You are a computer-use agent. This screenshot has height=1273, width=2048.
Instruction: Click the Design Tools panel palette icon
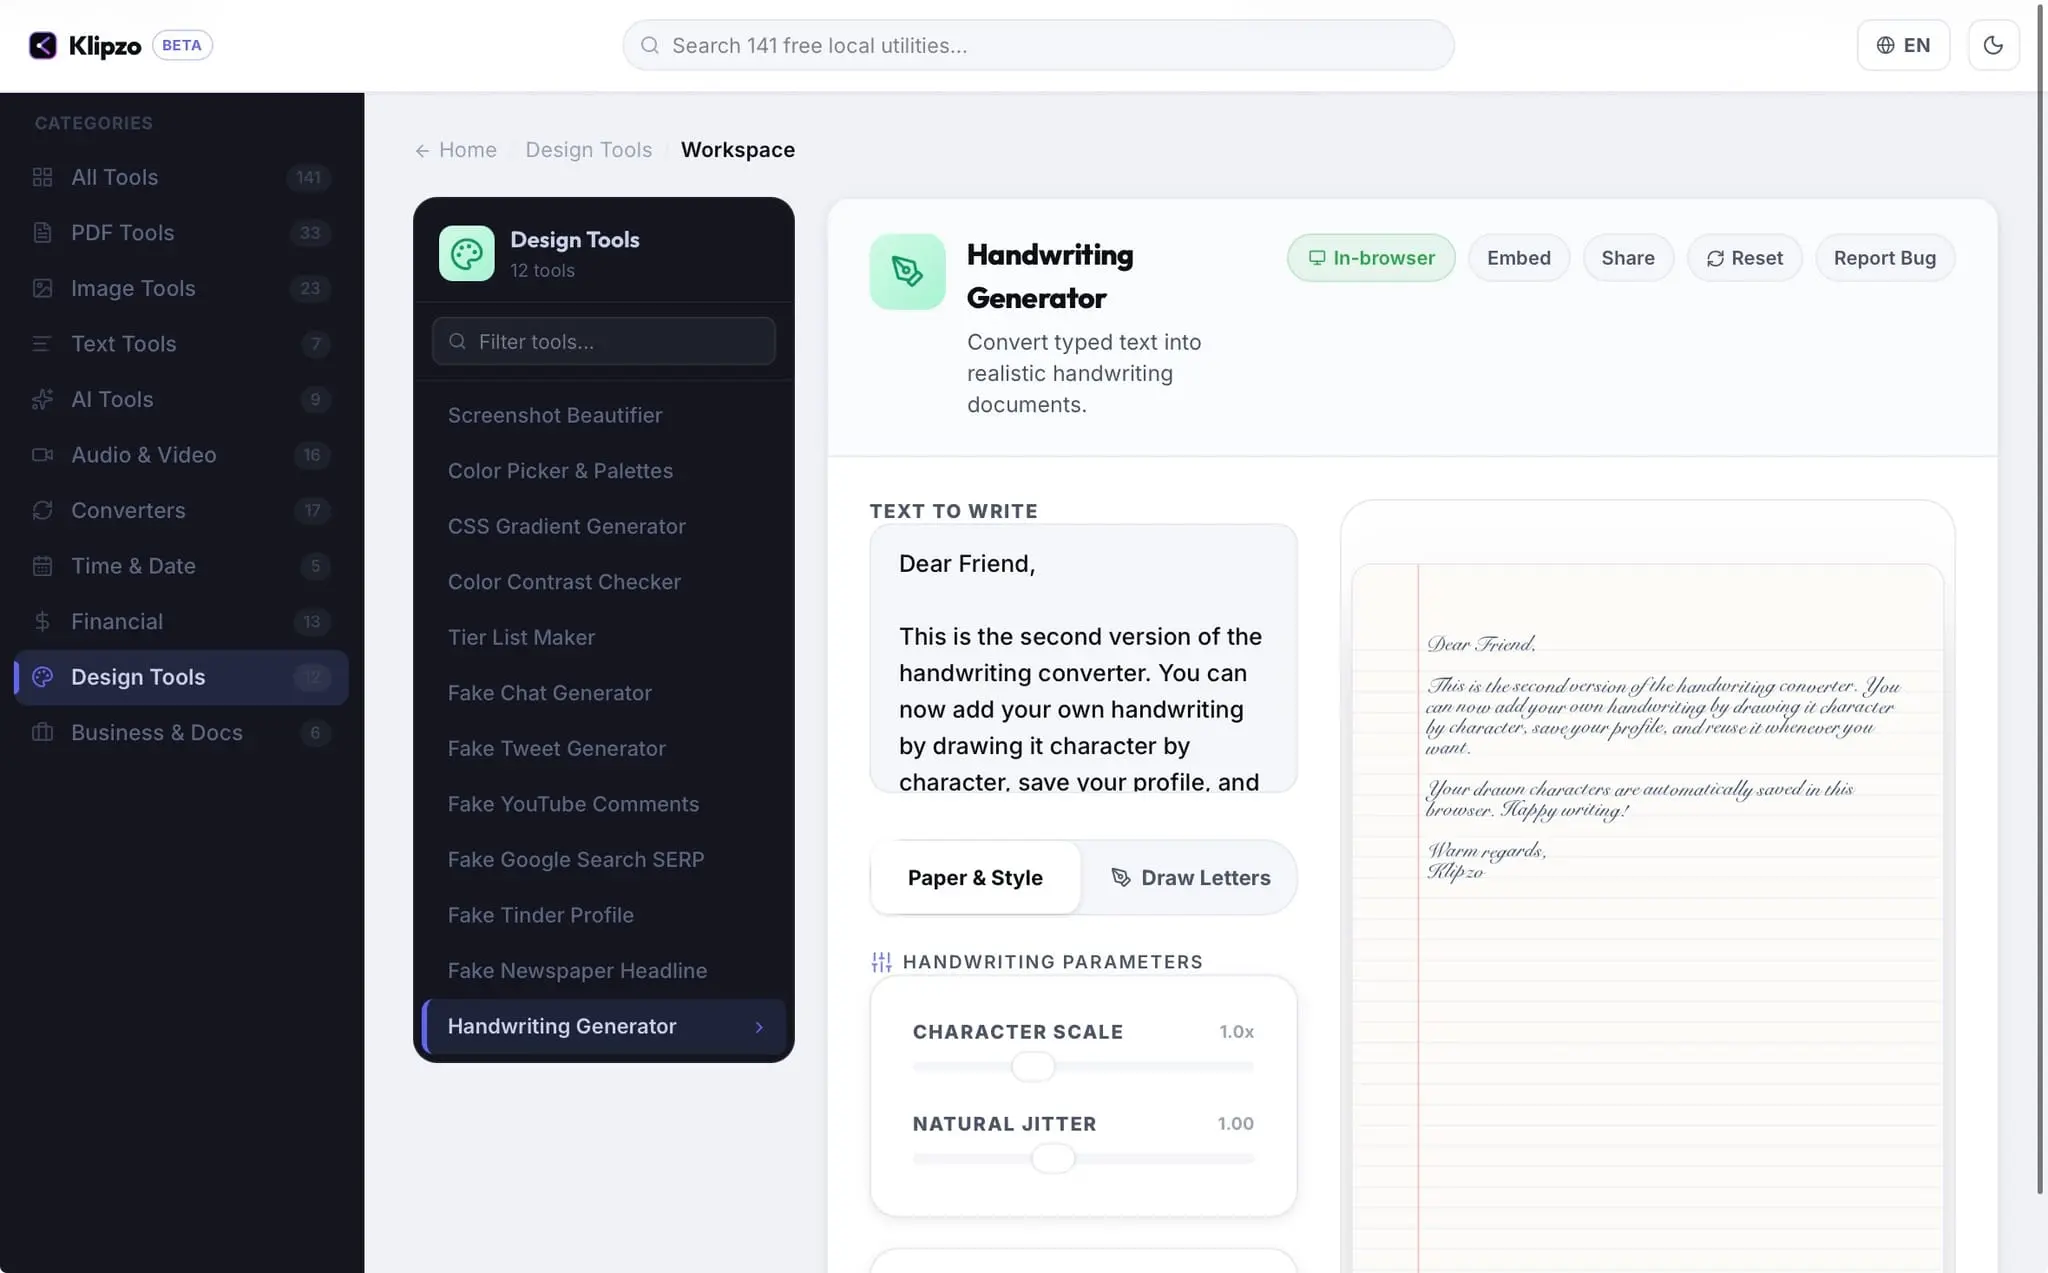467,253
